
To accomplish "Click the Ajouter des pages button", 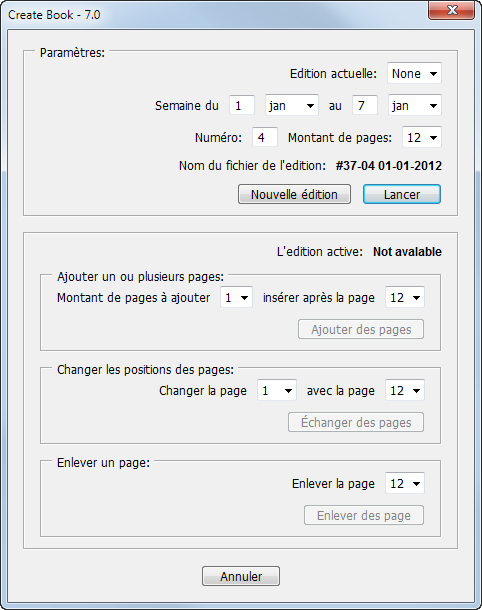I will click(361, 330).
